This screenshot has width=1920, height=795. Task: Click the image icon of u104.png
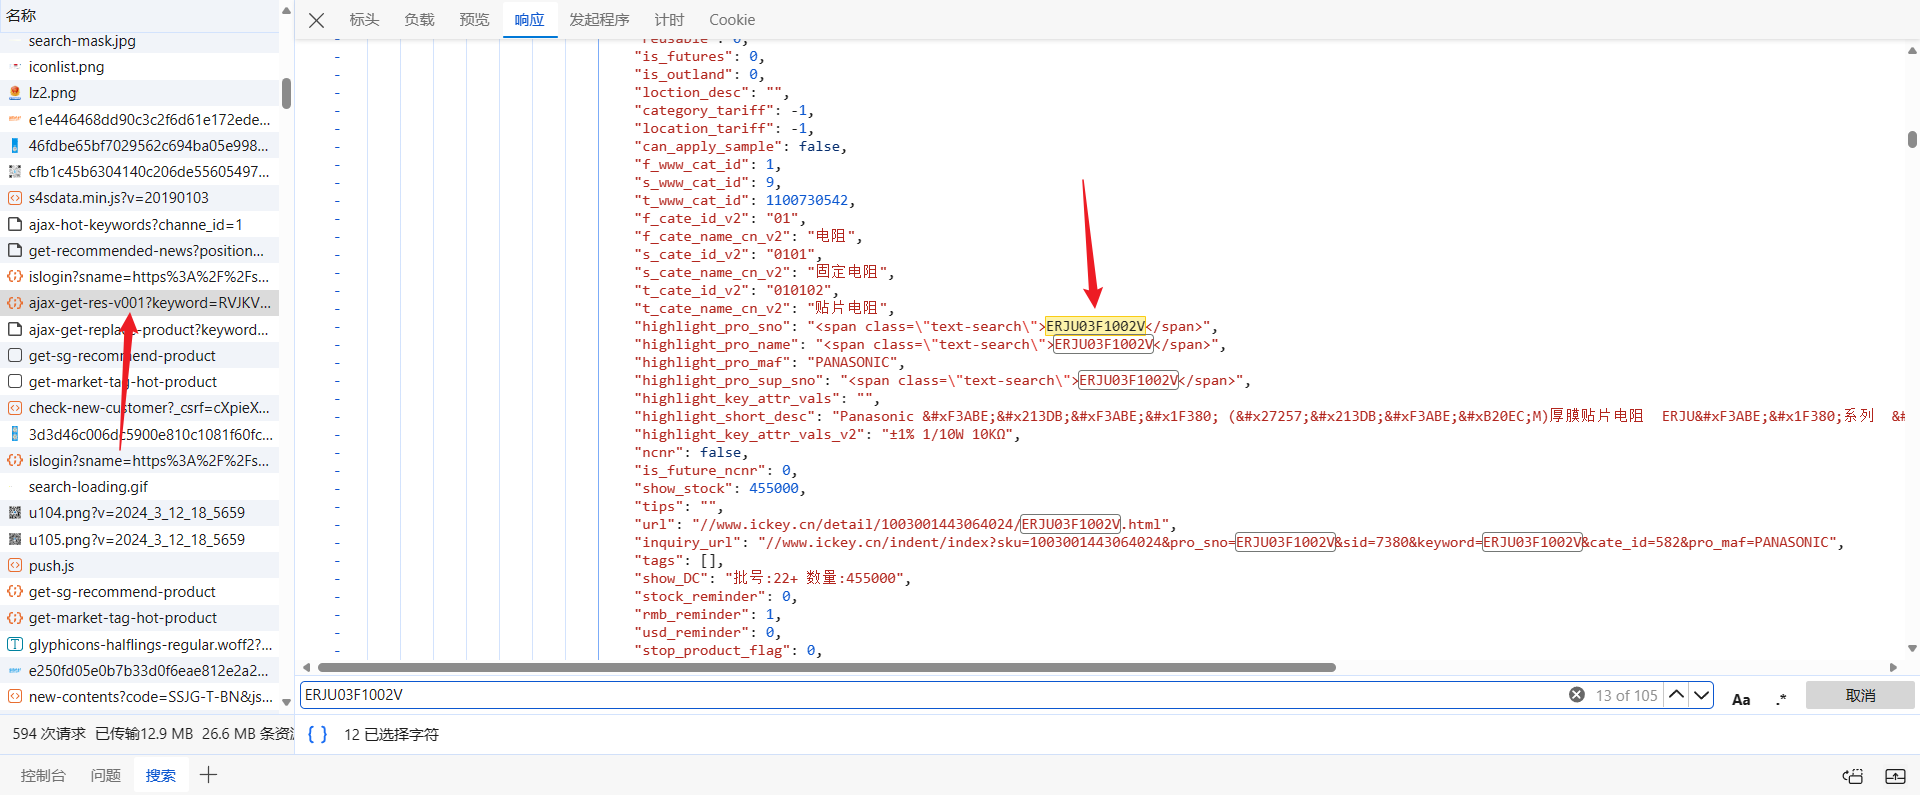[x=15, y=513]
